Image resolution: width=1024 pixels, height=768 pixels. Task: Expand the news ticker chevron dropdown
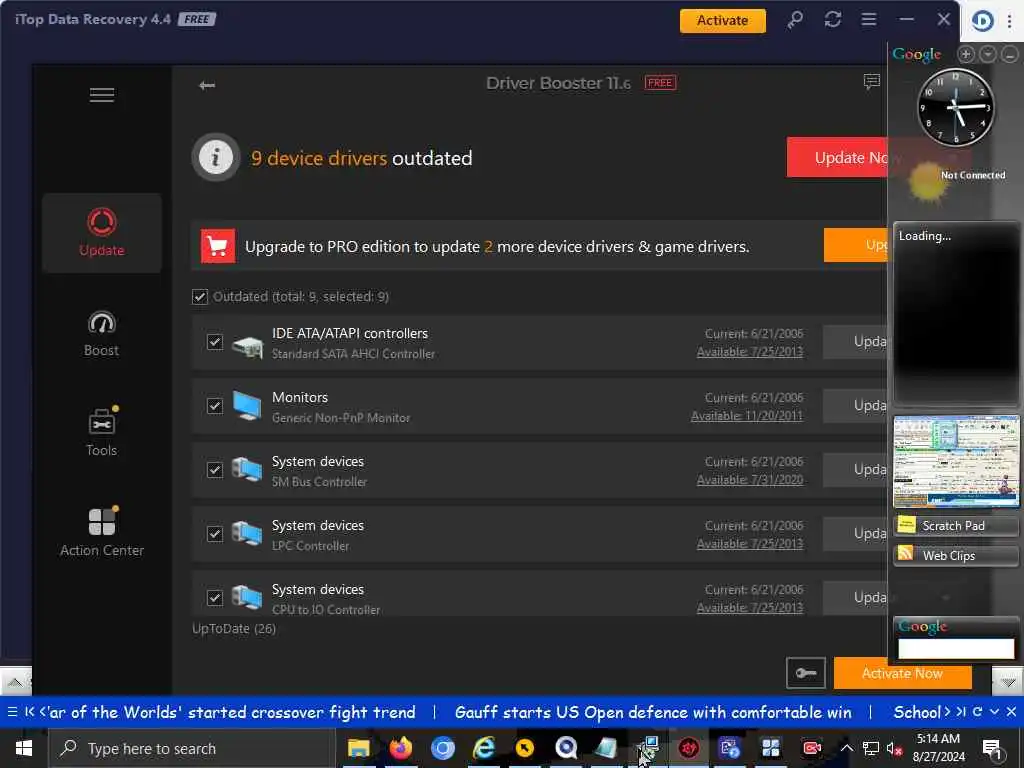995,712
